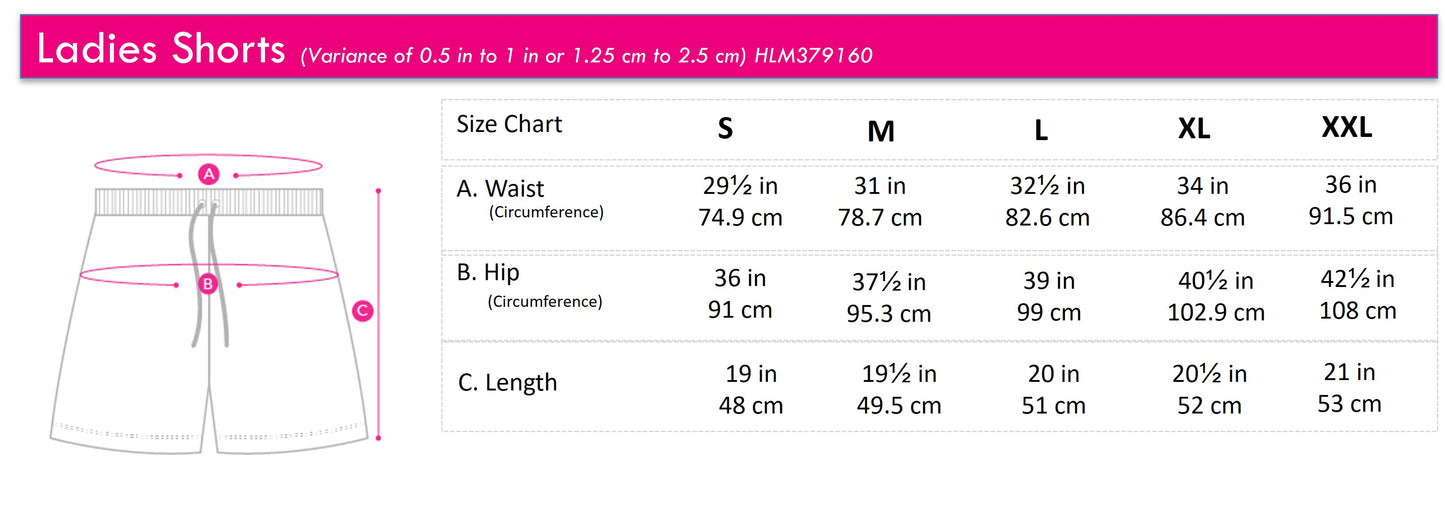Viewport: 1445px width, 517px height.
Task: Click the variance note in the pink banner
Action: coord(520,56)
